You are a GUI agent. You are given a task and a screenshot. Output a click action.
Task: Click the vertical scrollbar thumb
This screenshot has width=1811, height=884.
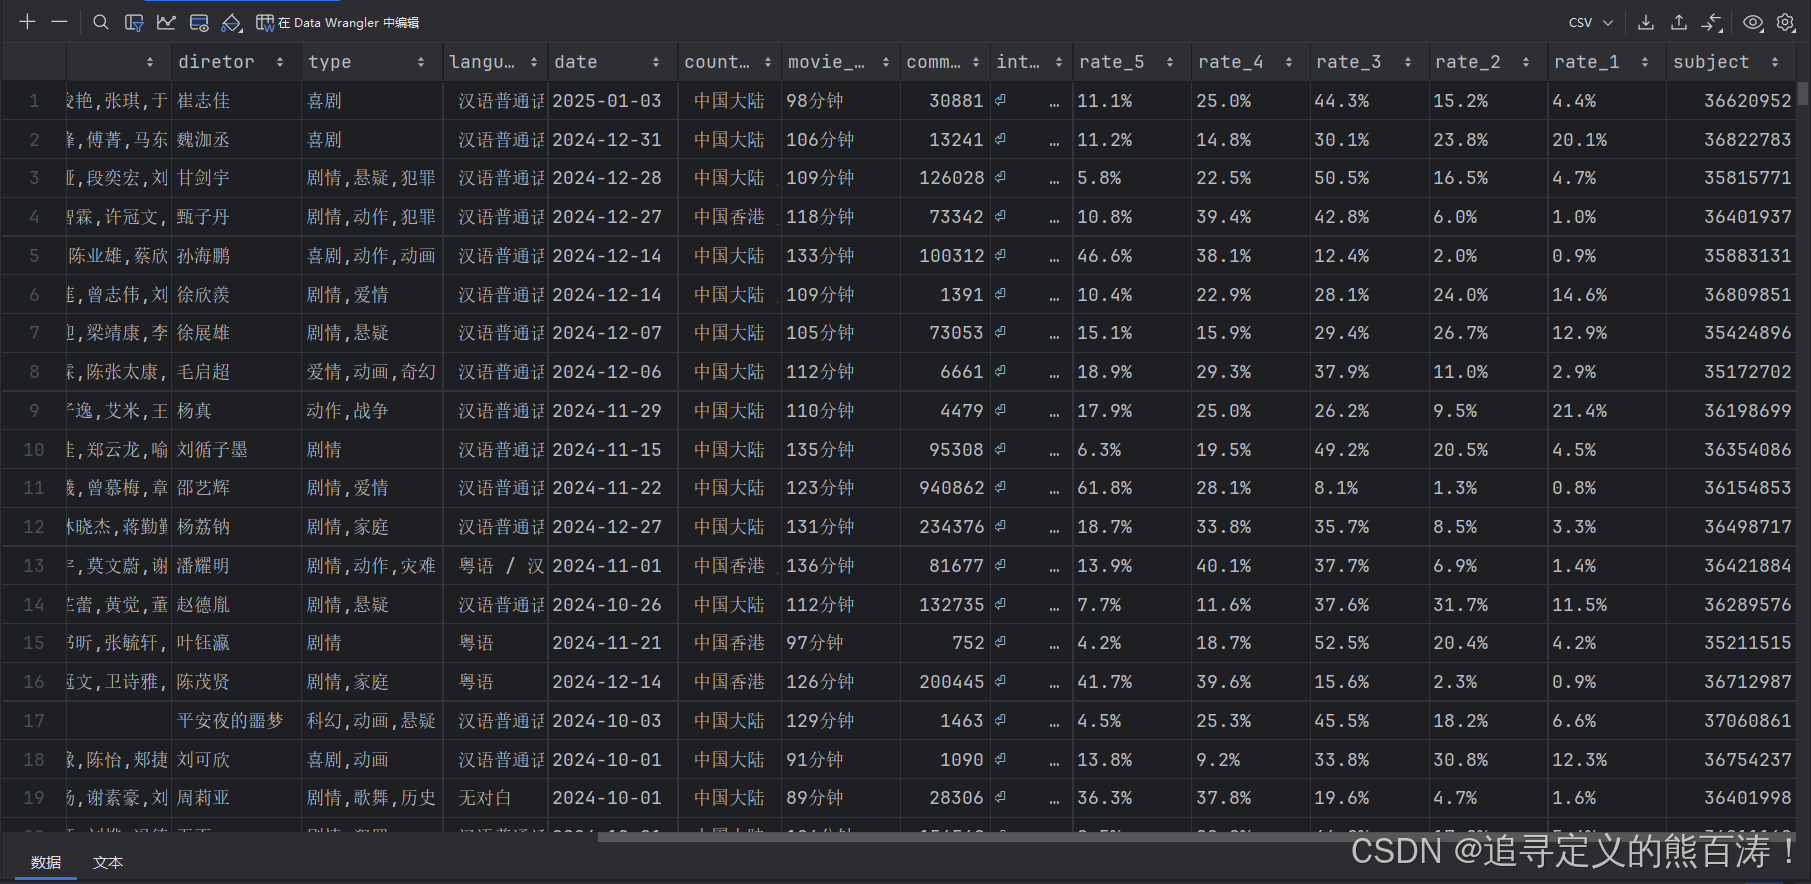coord(1803,93)
